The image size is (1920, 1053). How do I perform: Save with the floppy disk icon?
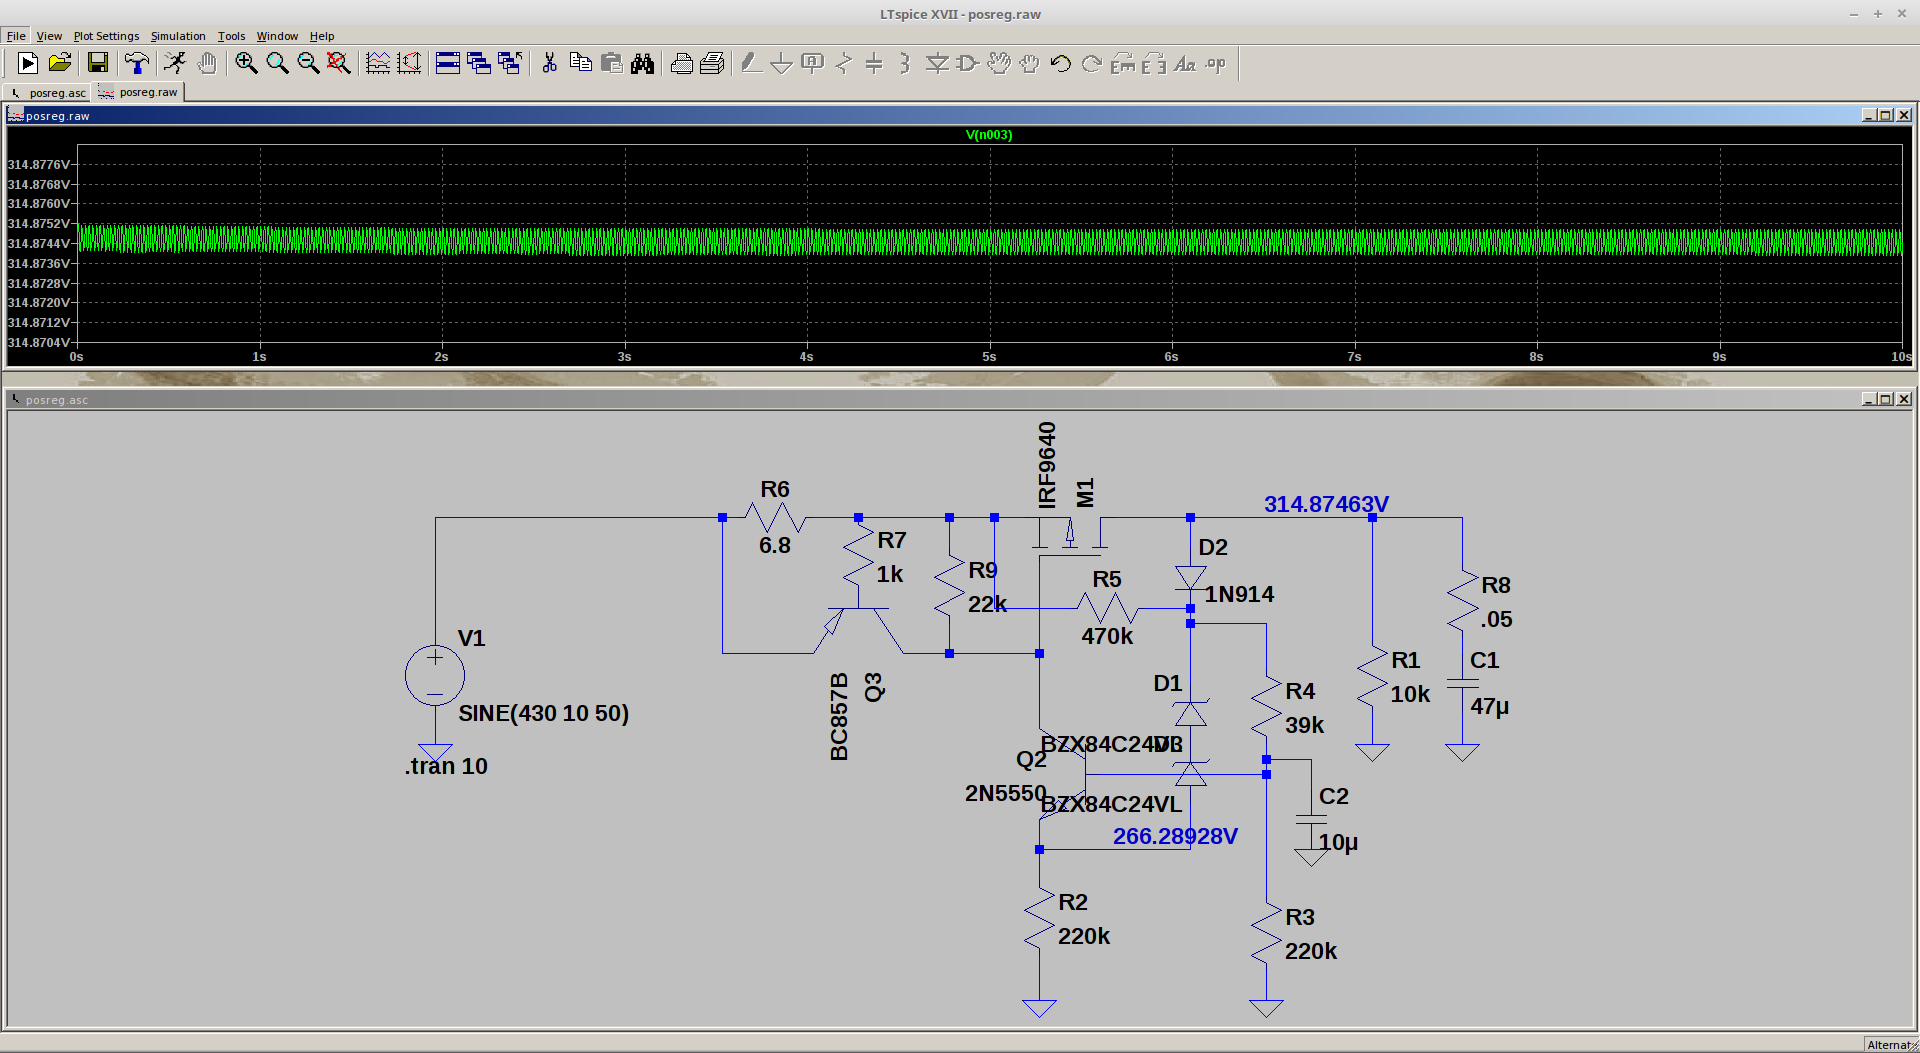click(x=98, y=64)
